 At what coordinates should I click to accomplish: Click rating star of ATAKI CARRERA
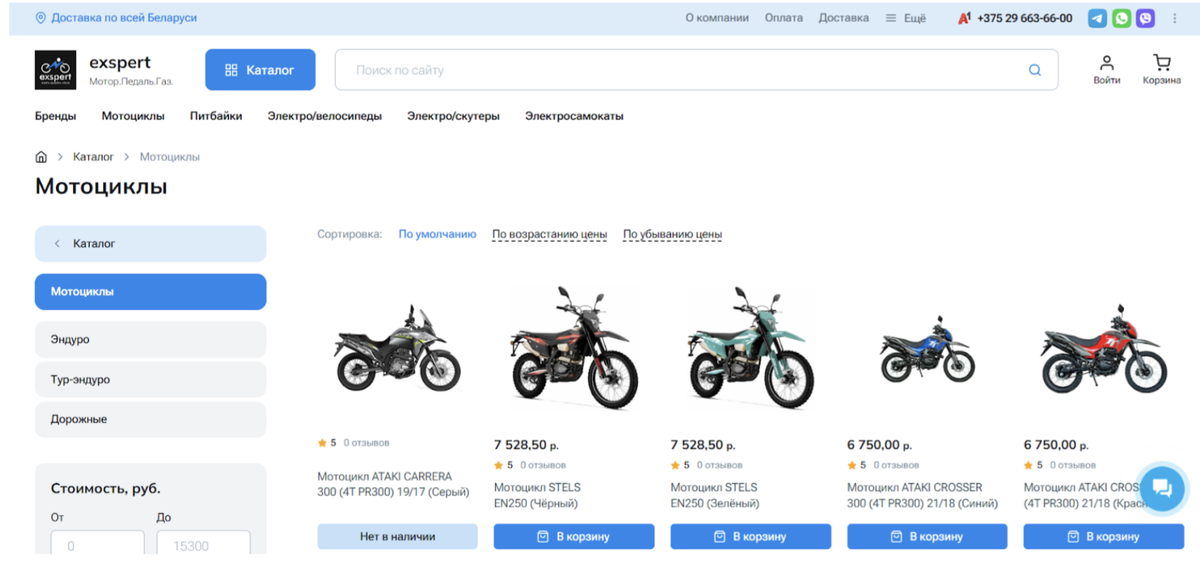click(x=322, y=442)
